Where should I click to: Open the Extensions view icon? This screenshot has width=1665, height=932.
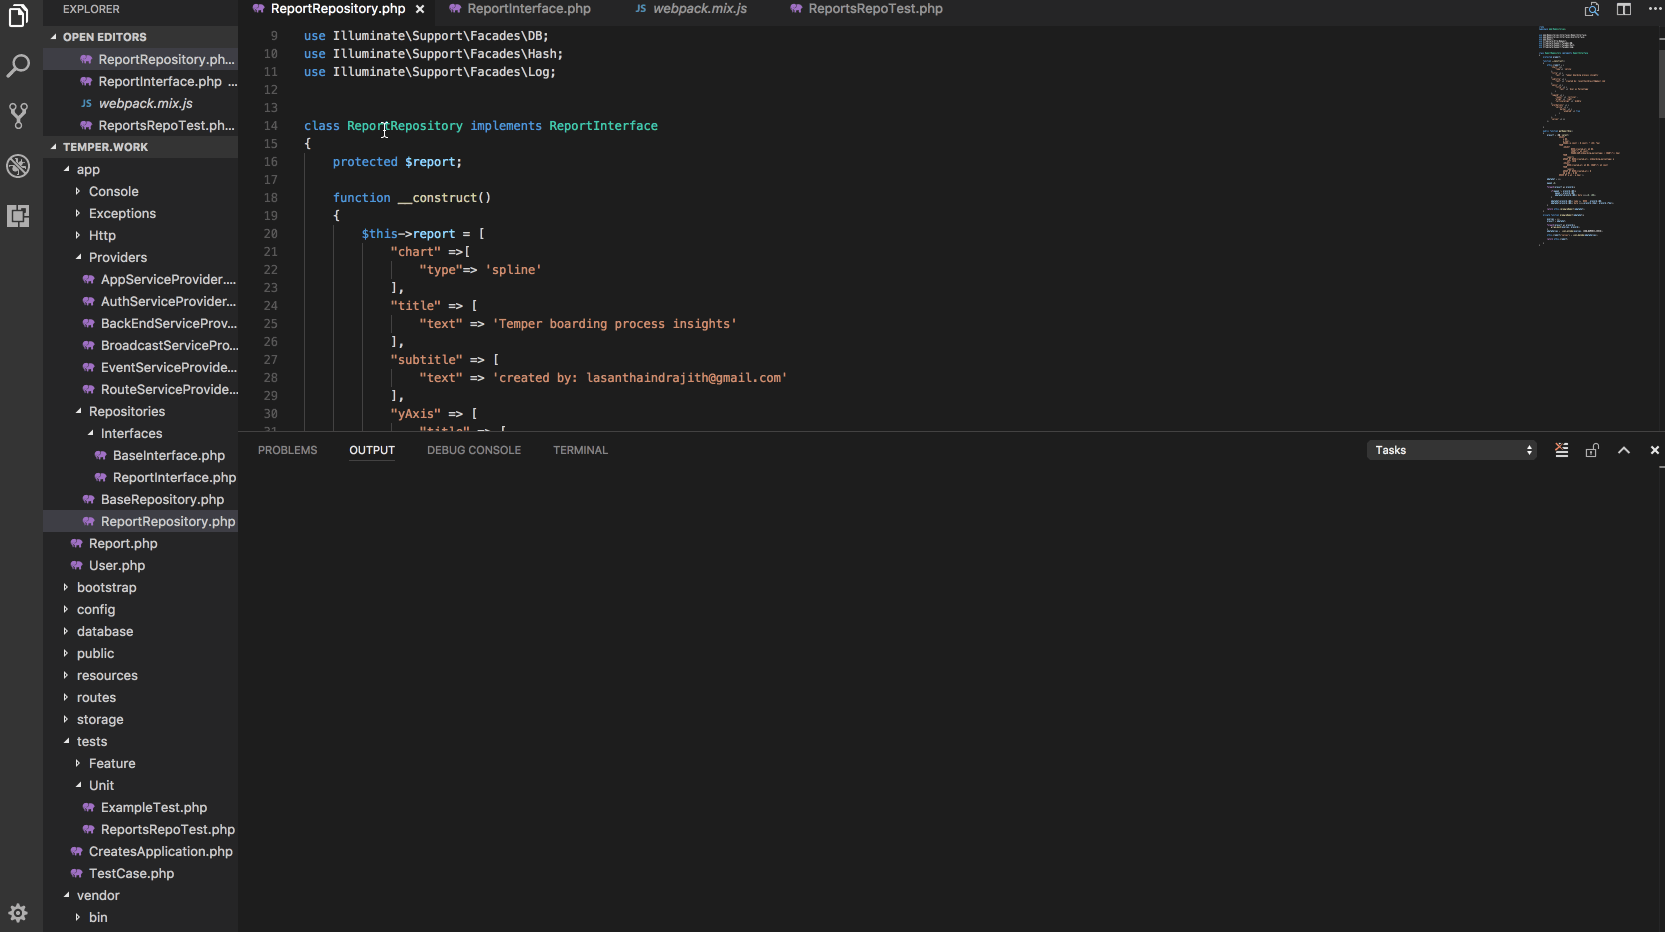(18, 216)
